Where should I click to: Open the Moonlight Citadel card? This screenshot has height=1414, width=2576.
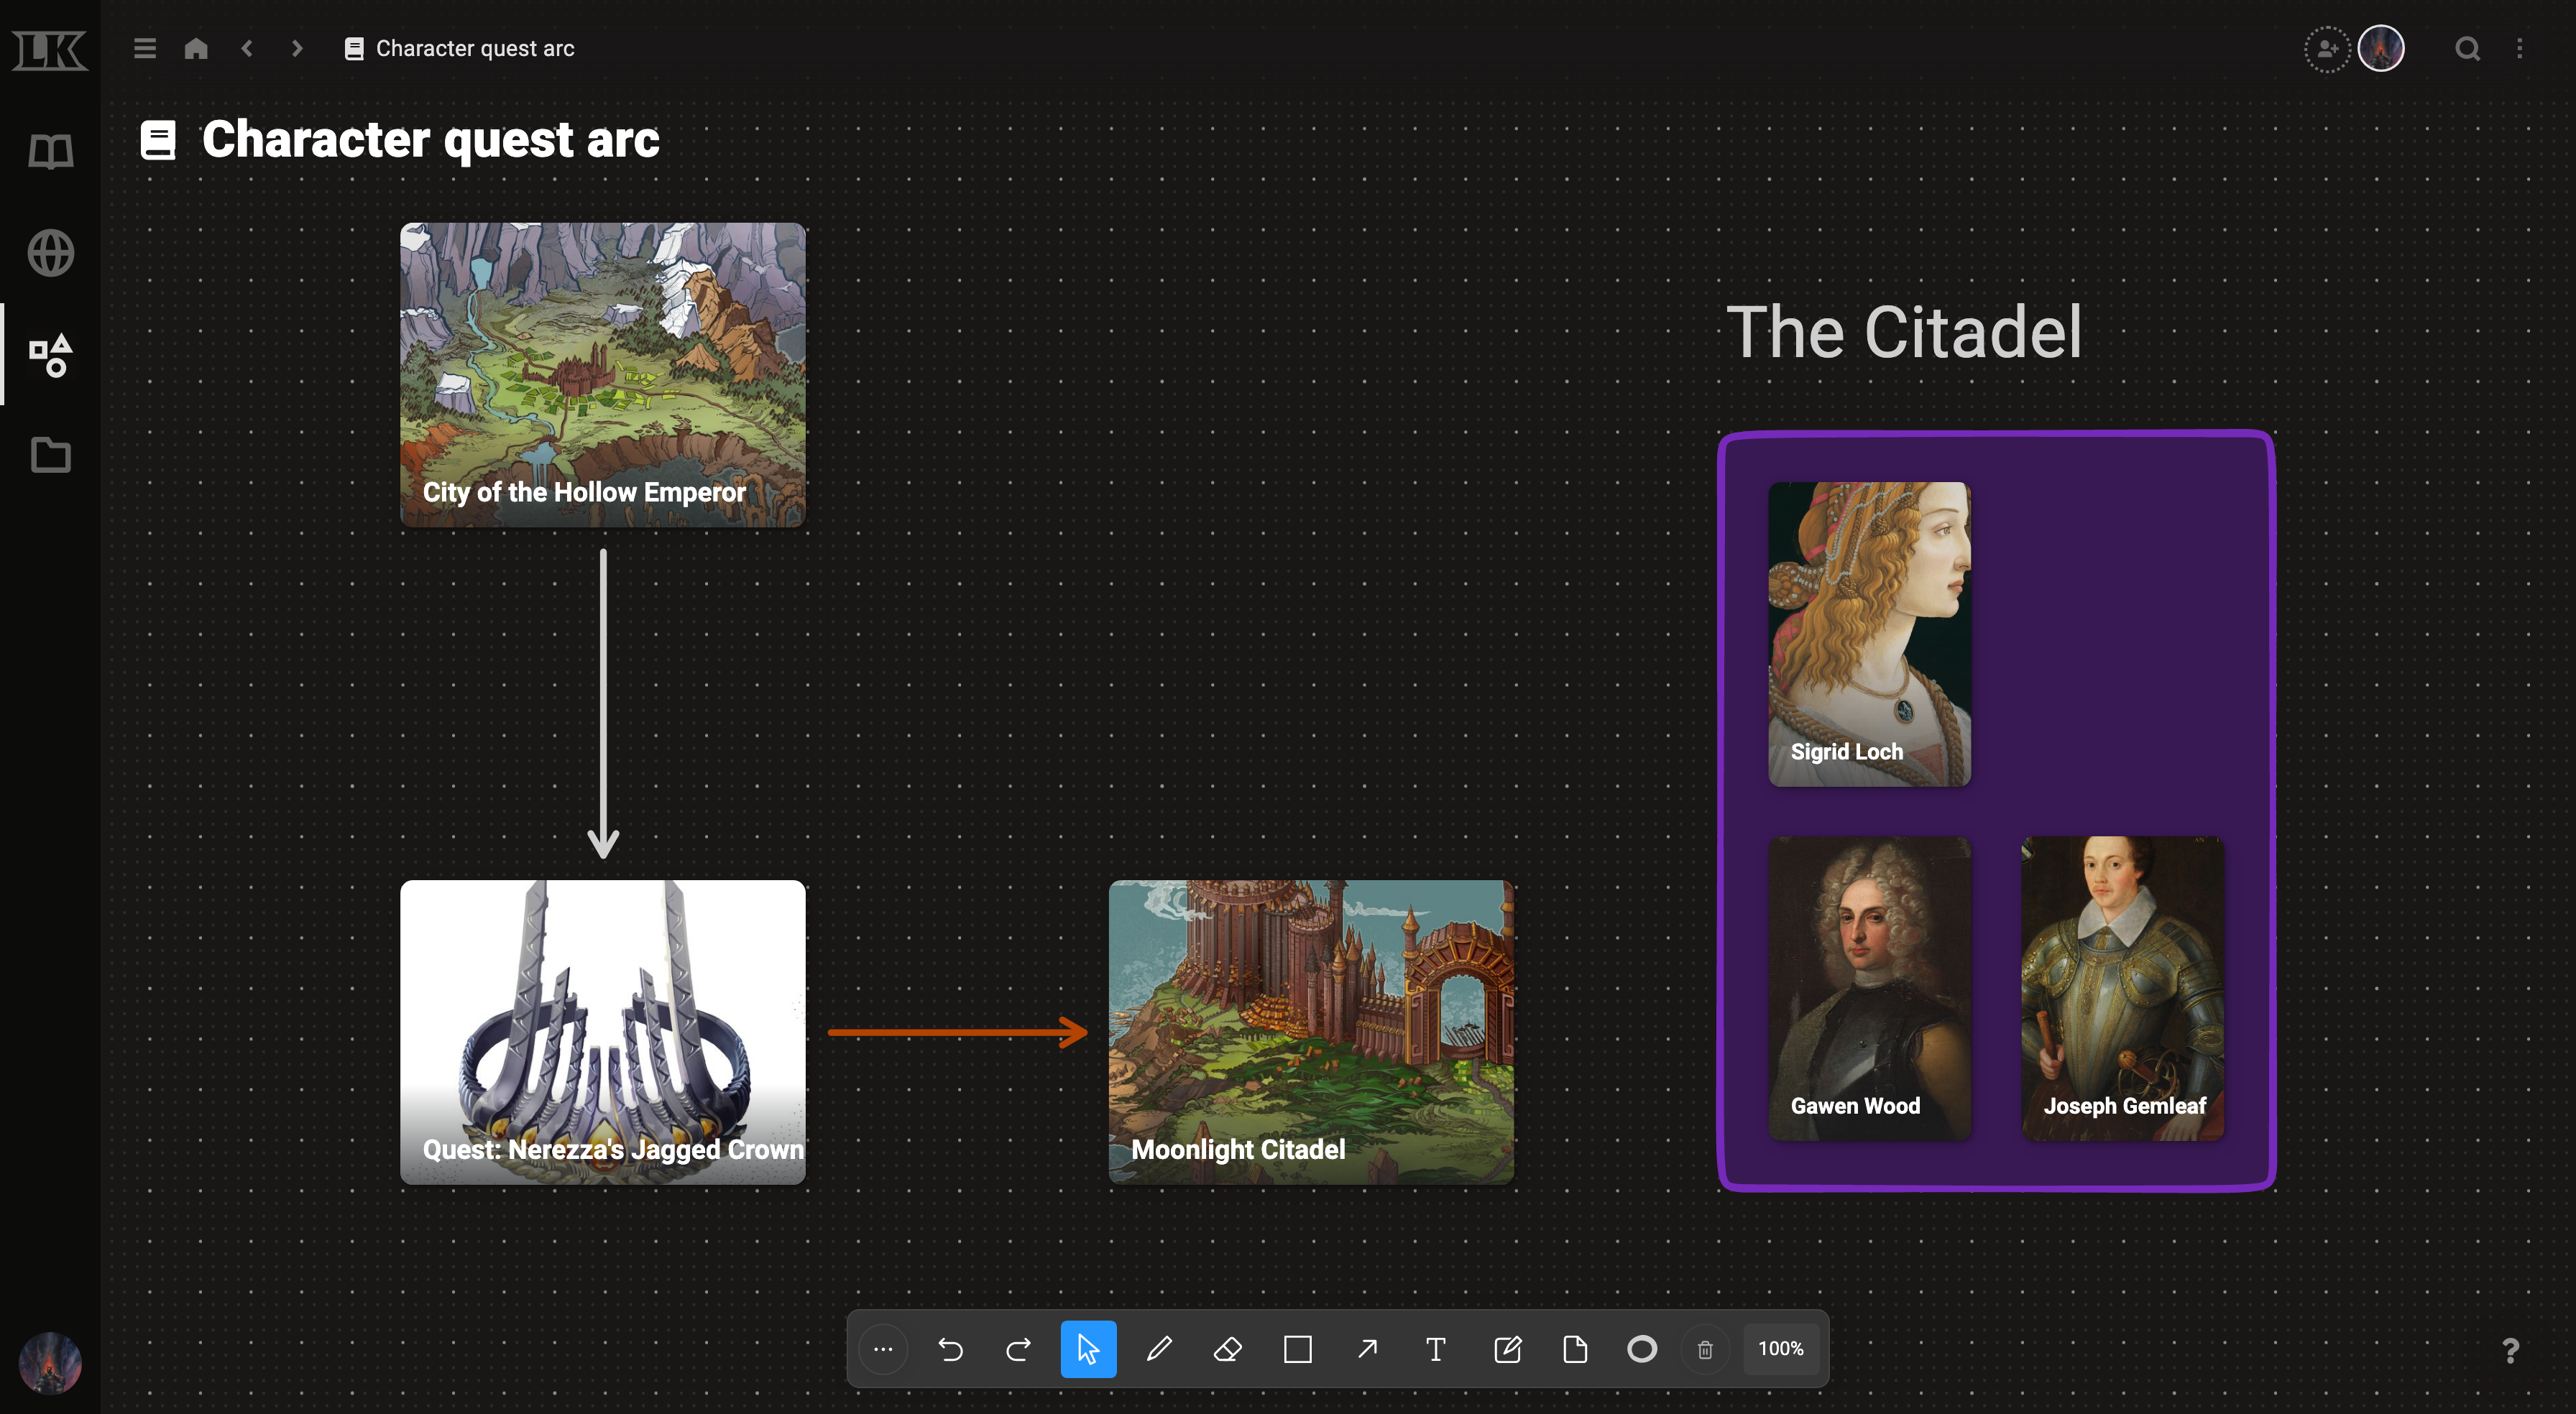pyautogui.click(x=1311, y=1031)
